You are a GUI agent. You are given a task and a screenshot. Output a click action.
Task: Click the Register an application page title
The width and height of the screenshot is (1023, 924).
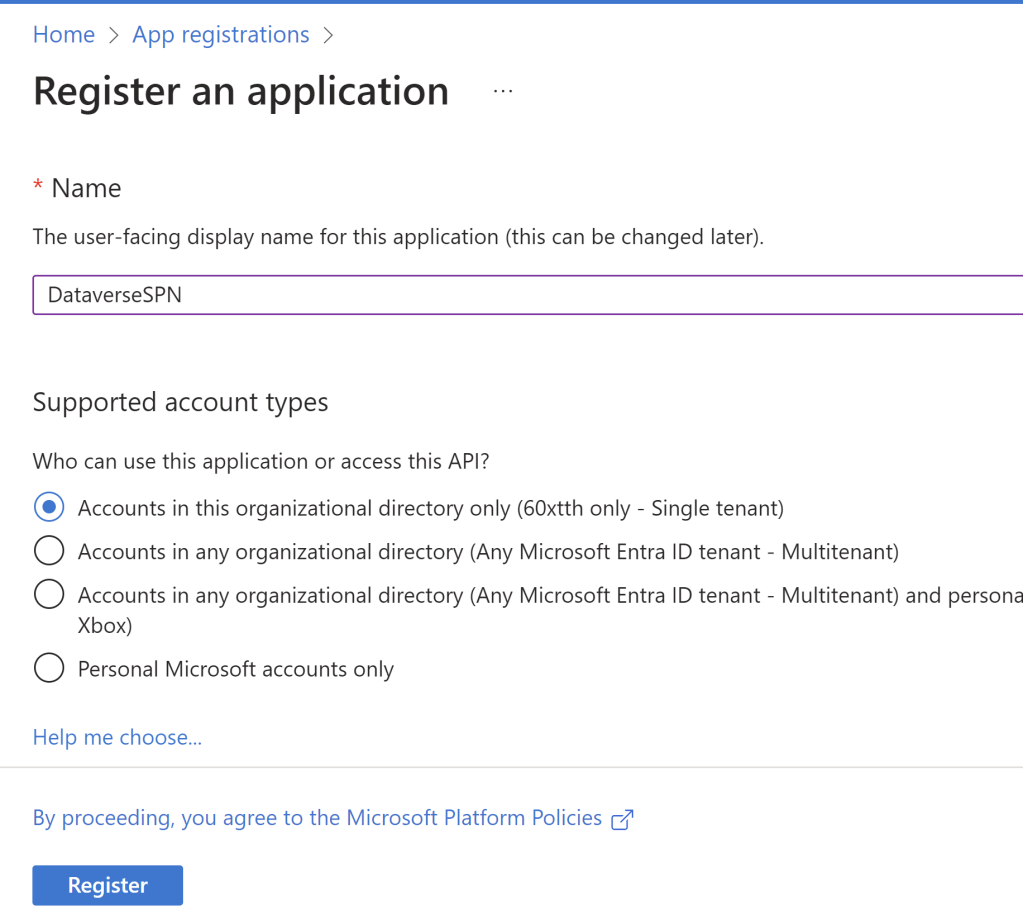tap(241, 91)
